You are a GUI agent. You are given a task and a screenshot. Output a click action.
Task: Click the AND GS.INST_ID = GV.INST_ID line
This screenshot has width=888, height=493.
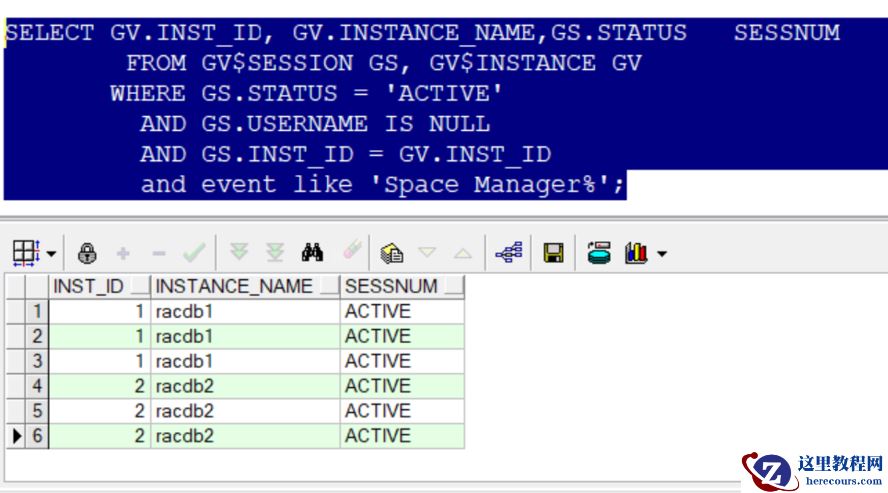point(345,155)
